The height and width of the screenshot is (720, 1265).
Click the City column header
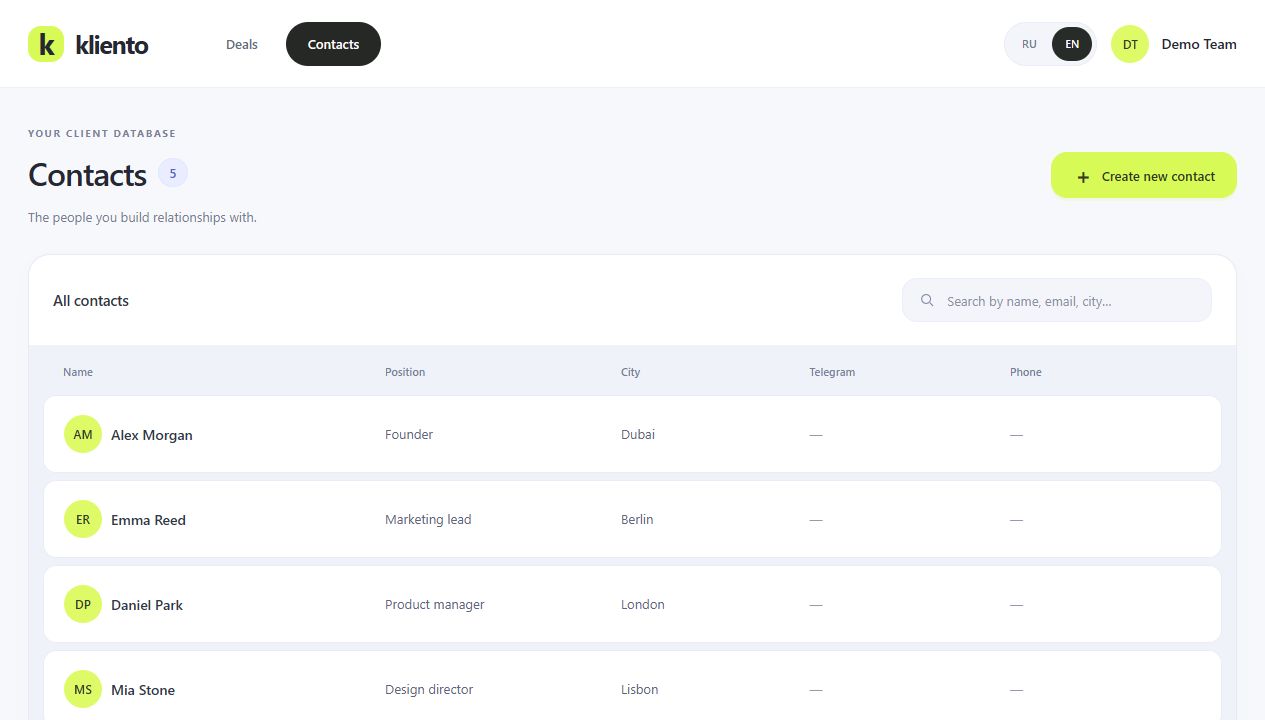coord(630,372)
